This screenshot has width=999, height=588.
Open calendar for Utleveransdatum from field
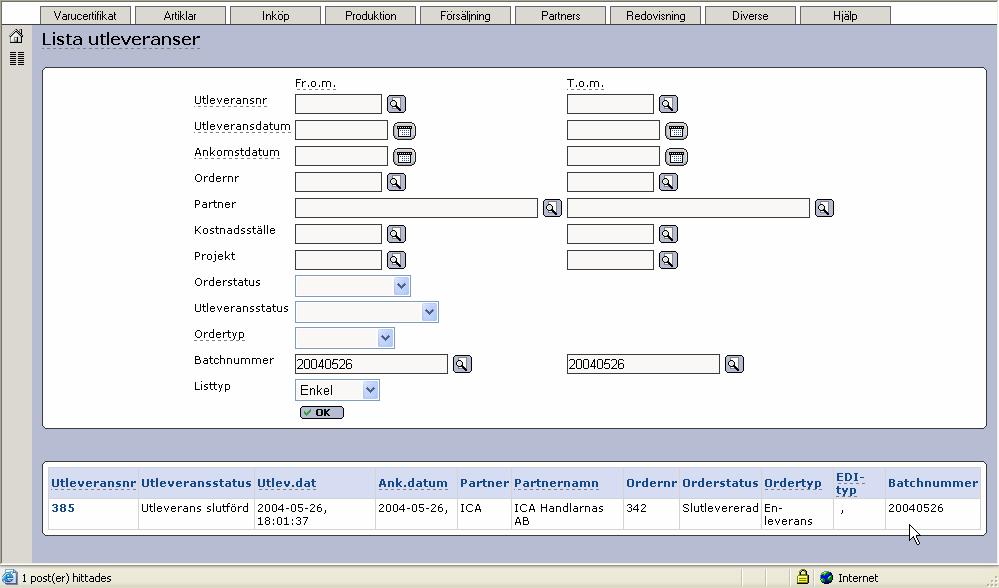point(405,131)
